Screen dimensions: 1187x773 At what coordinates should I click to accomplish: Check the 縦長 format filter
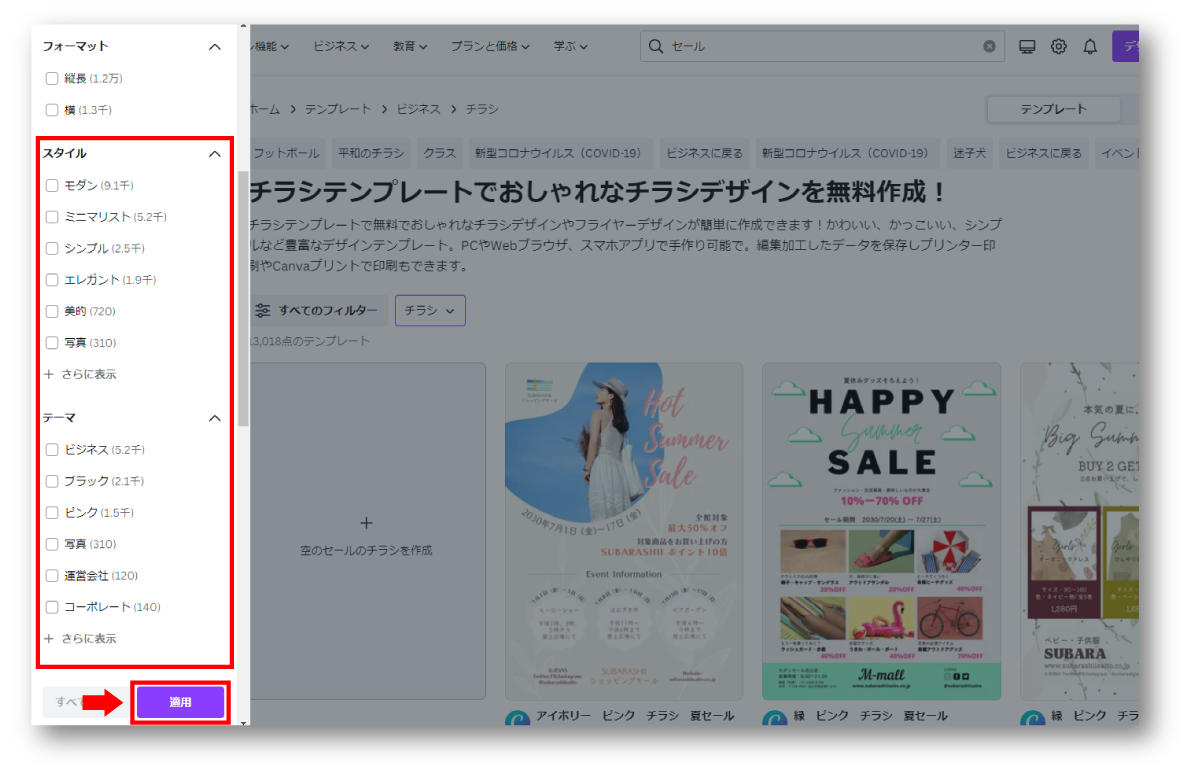pos(51,77)
